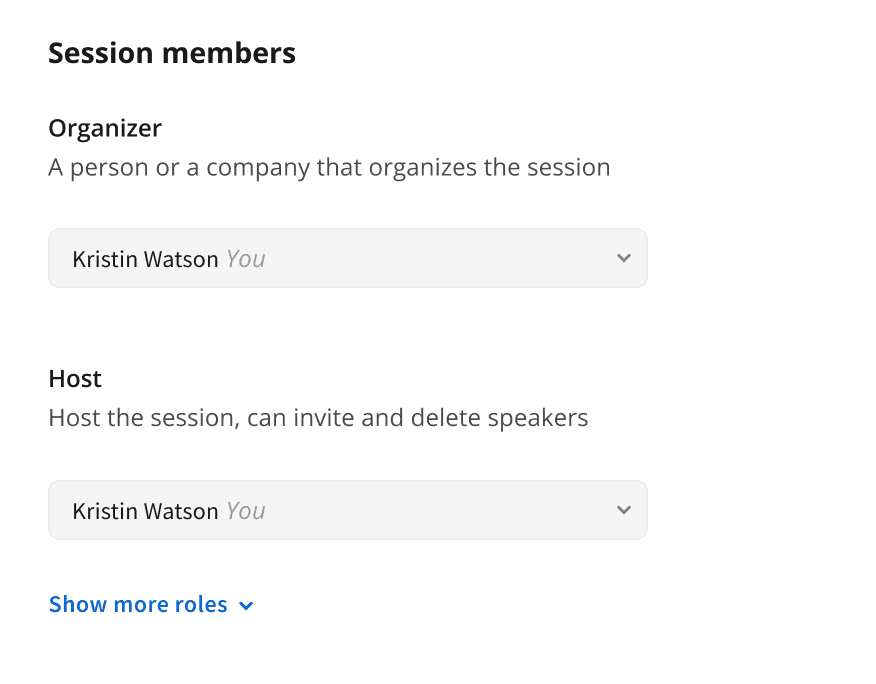The width and height of the screenshot is (876, 684).
Task: Open the Organizer selection dropdown
Action: 347,258
